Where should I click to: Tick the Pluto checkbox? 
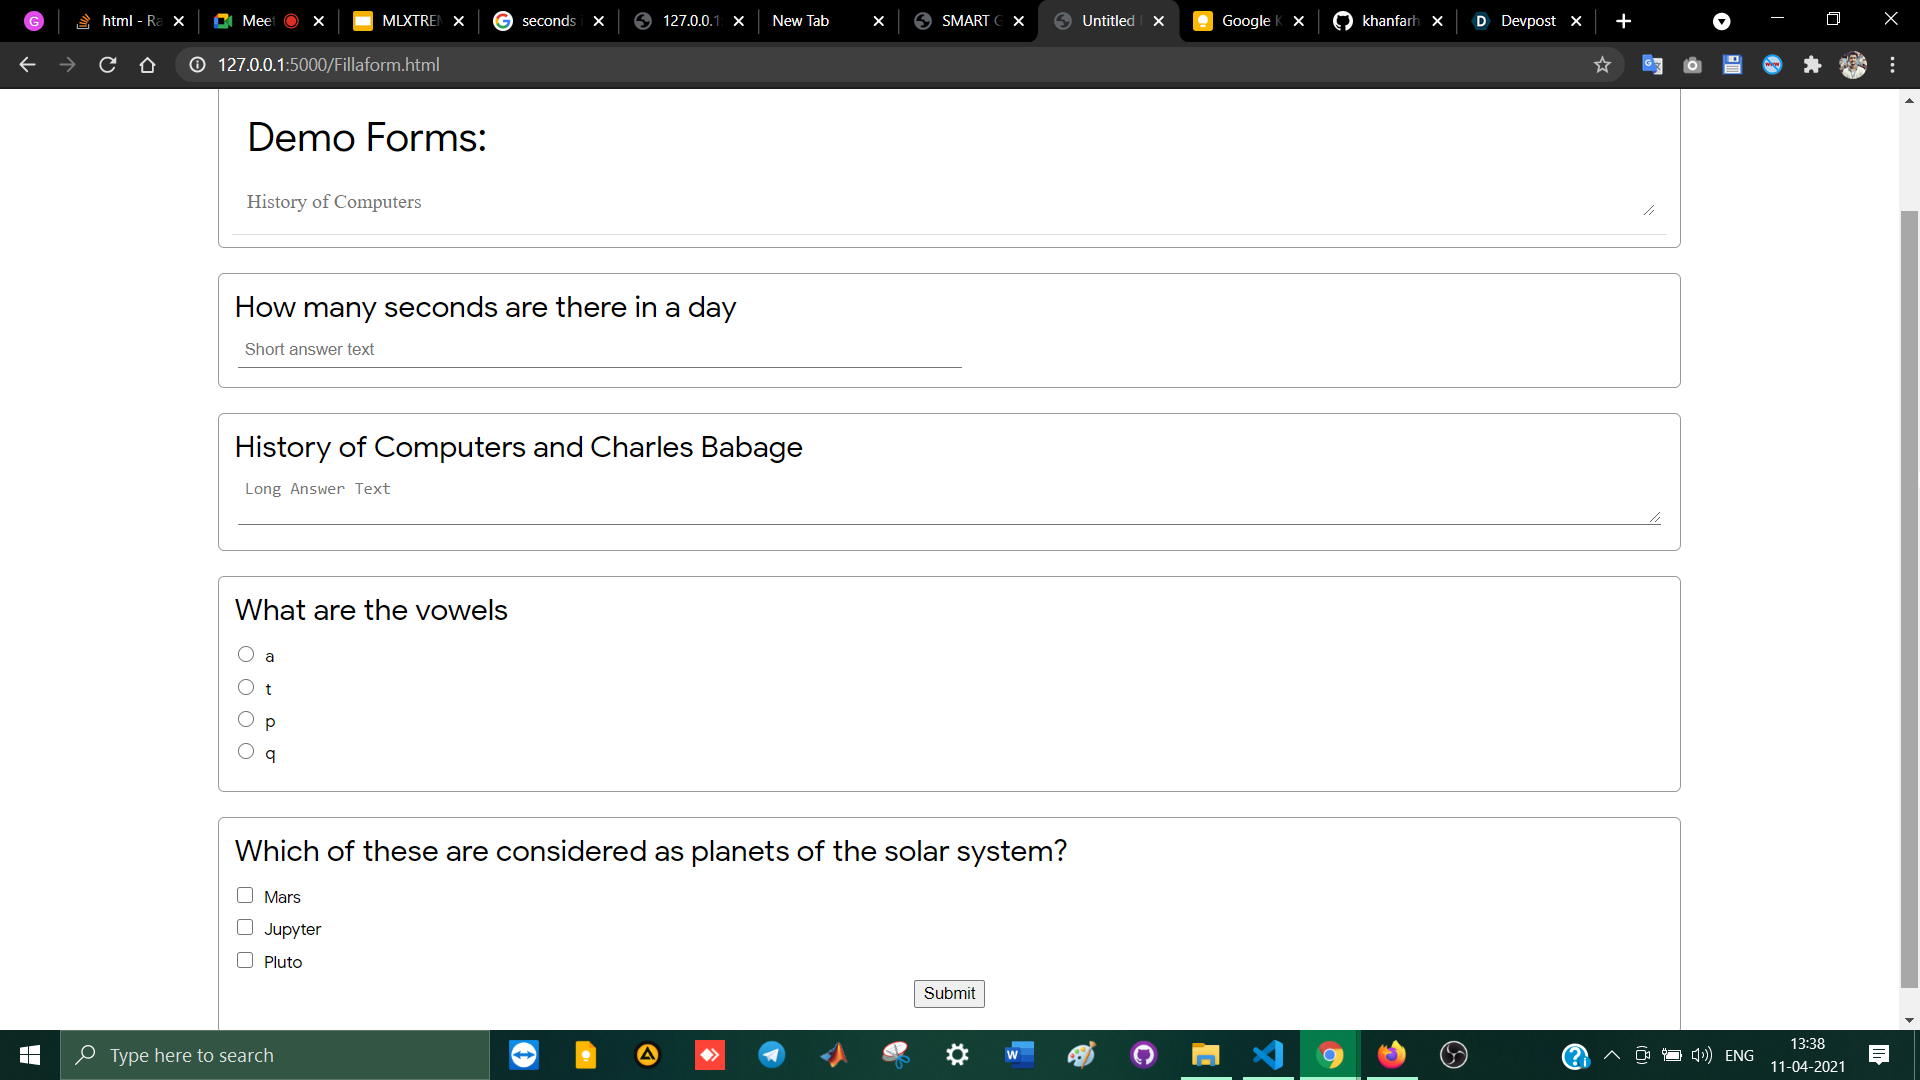pos(245,960)
